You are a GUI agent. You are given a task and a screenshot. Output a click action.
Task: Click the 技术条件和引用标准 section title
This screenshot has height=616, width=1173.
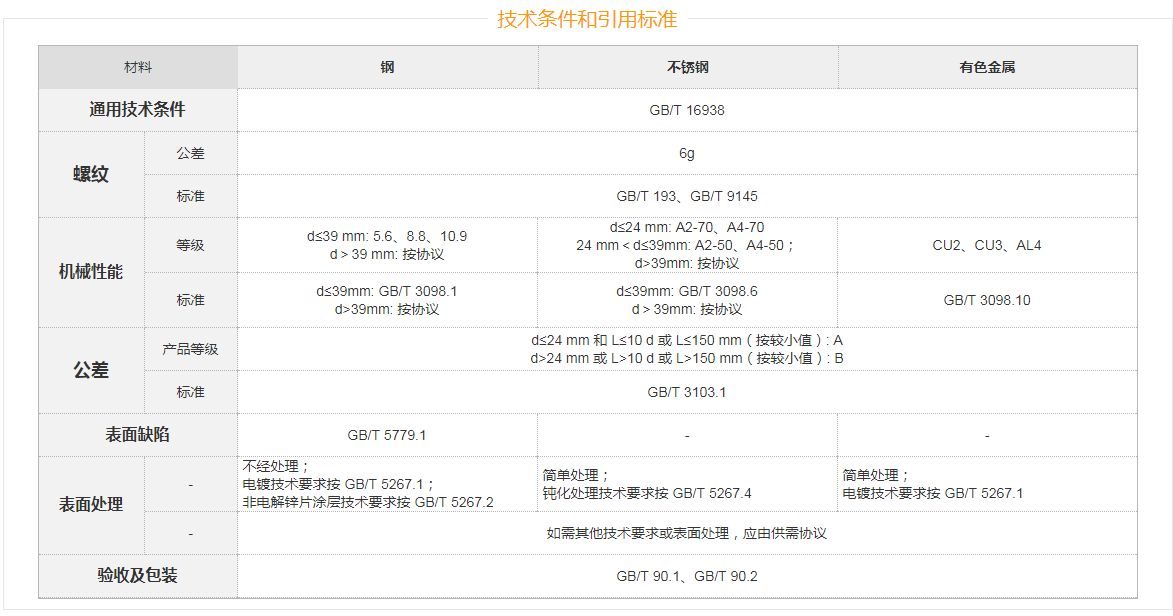click(x=587, y=19)
